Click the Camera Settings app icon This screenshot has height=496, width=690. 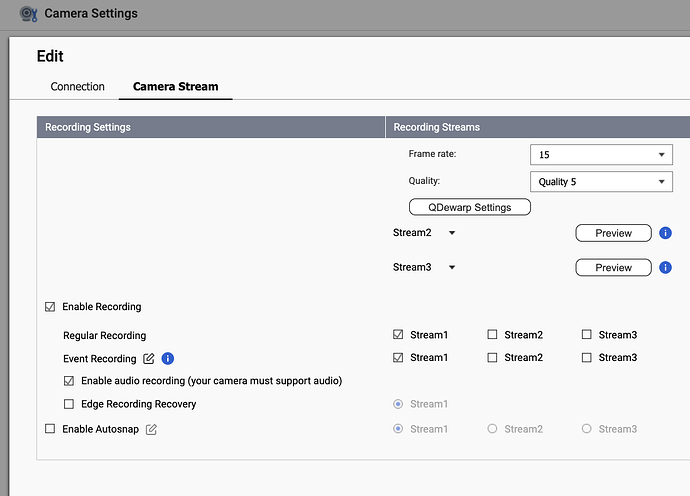tap(29, 14)
